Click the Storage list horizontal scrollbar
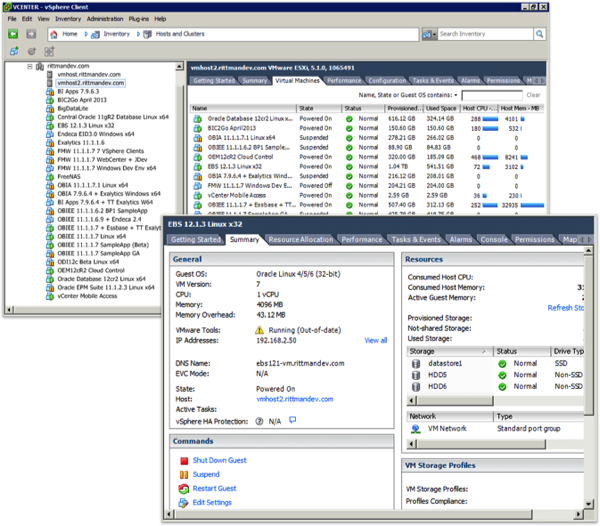Image resolution: width=600 pixels, height=526 pixels. 454,401
